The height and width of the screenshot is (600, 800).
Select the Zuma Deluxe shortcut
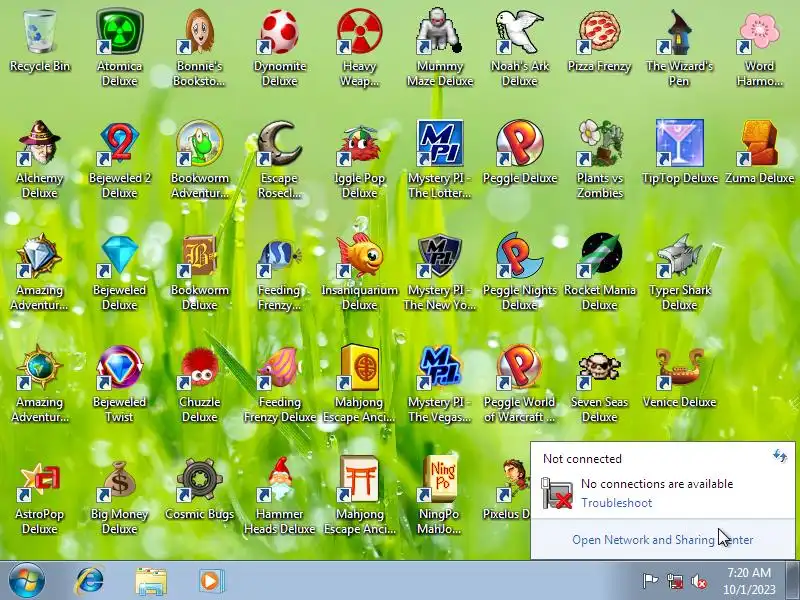click(x=759, y=143)
